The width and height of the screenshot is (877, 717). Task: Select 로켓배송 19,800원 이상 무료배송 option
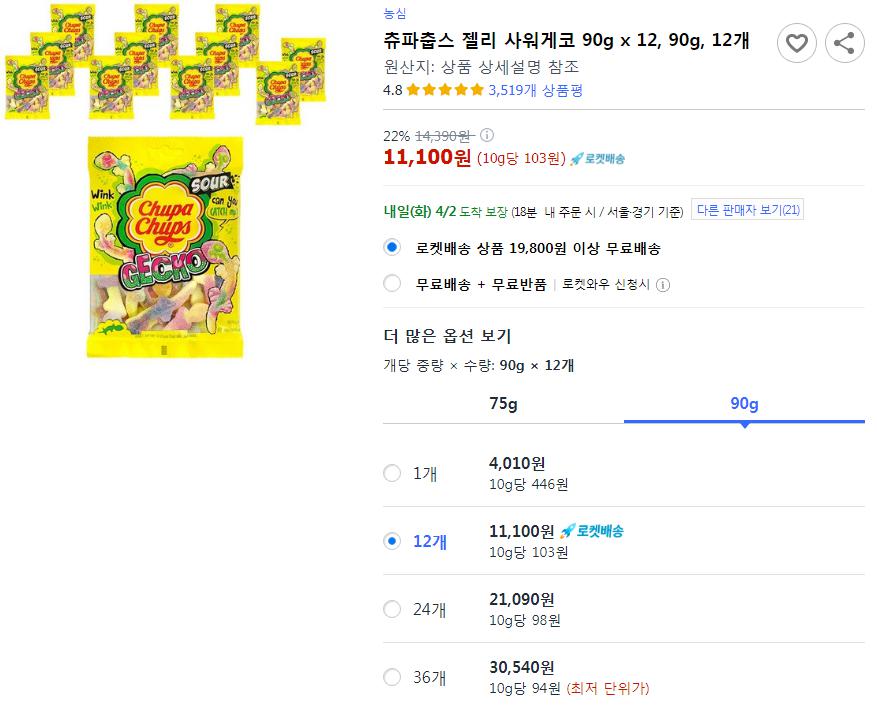point(392,247)
